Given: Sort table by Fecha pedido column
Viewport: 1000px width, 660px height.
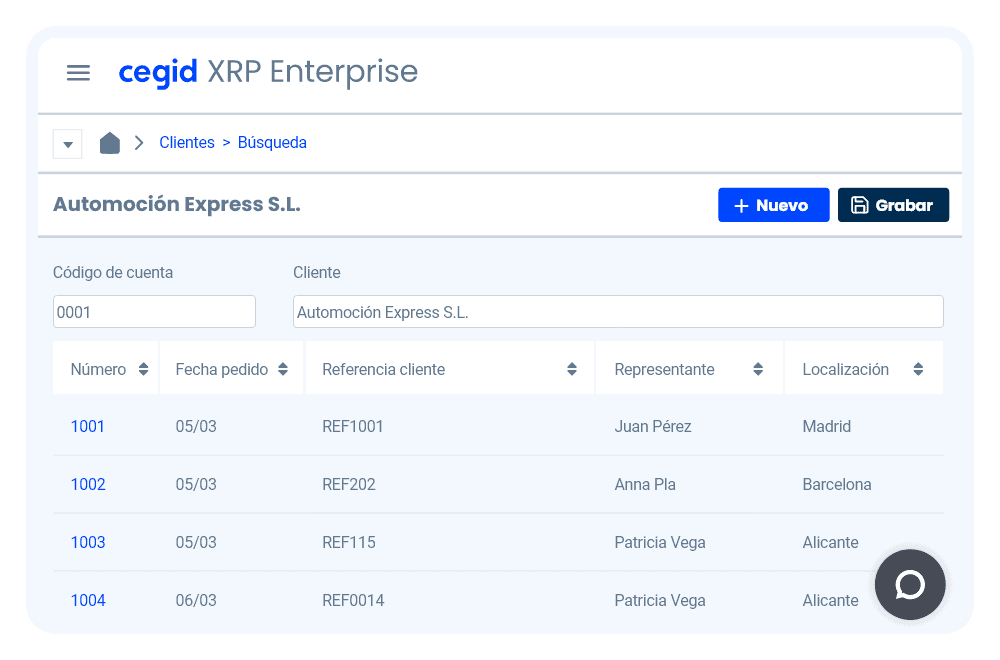Looking at the screenshot, I should click(x=283, y=370).
